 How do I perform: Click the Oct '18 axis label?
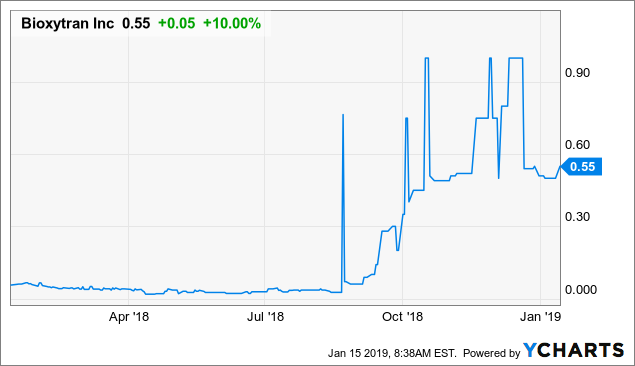[x=402, y=317]
